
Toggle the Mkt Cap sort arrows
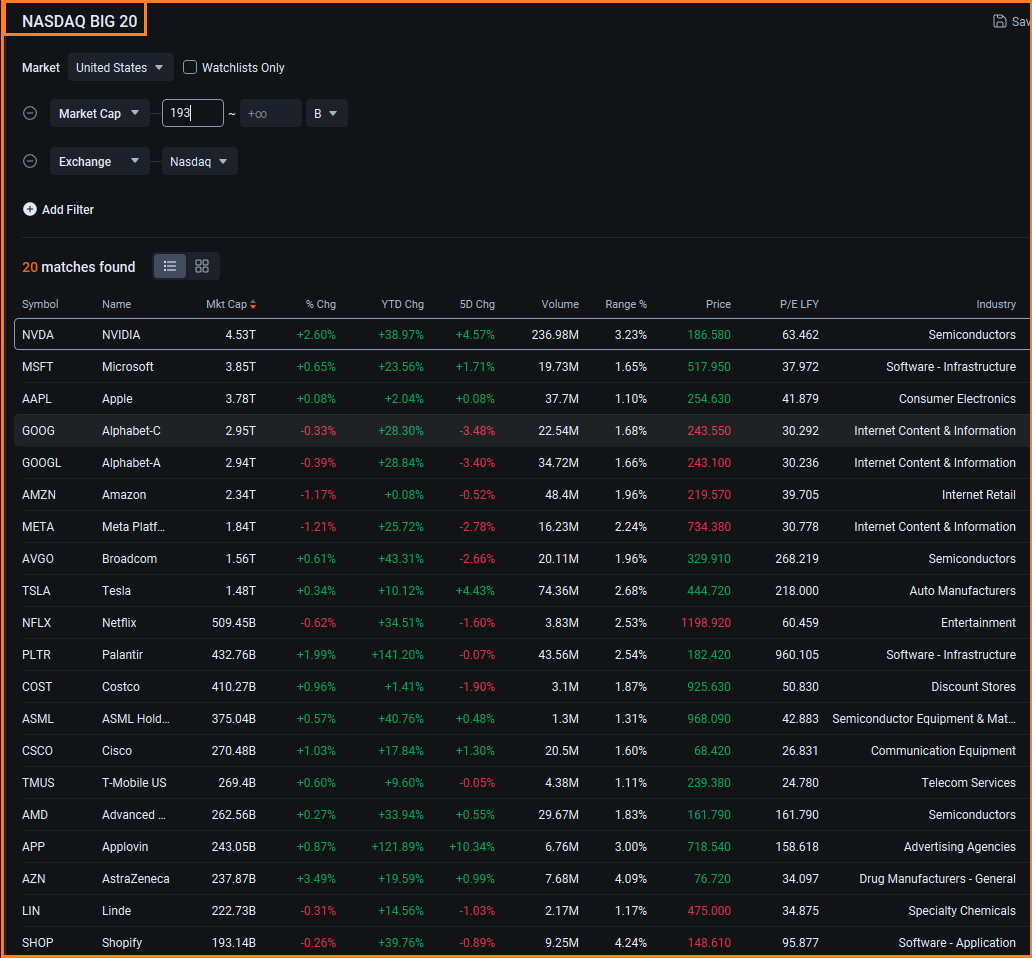click(x=253, y=305)
